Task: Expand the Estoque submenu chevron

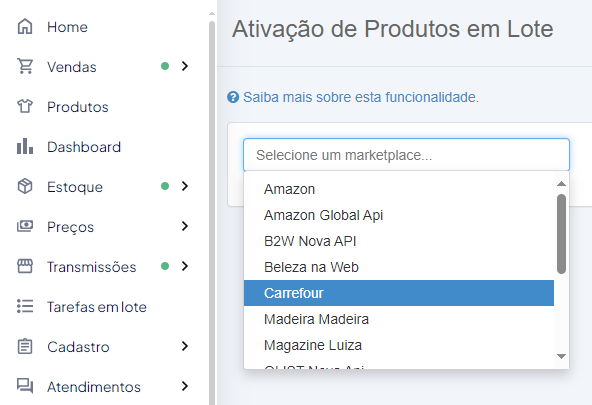Action: tap(185, 186)
